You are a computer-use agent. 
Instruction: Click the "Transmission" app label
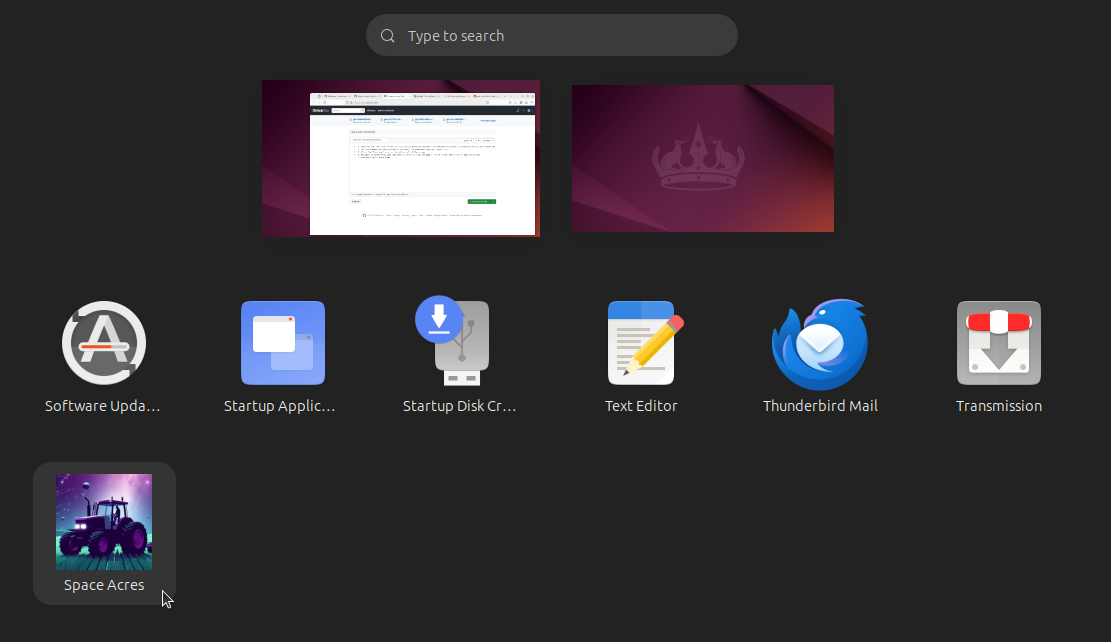998,406
